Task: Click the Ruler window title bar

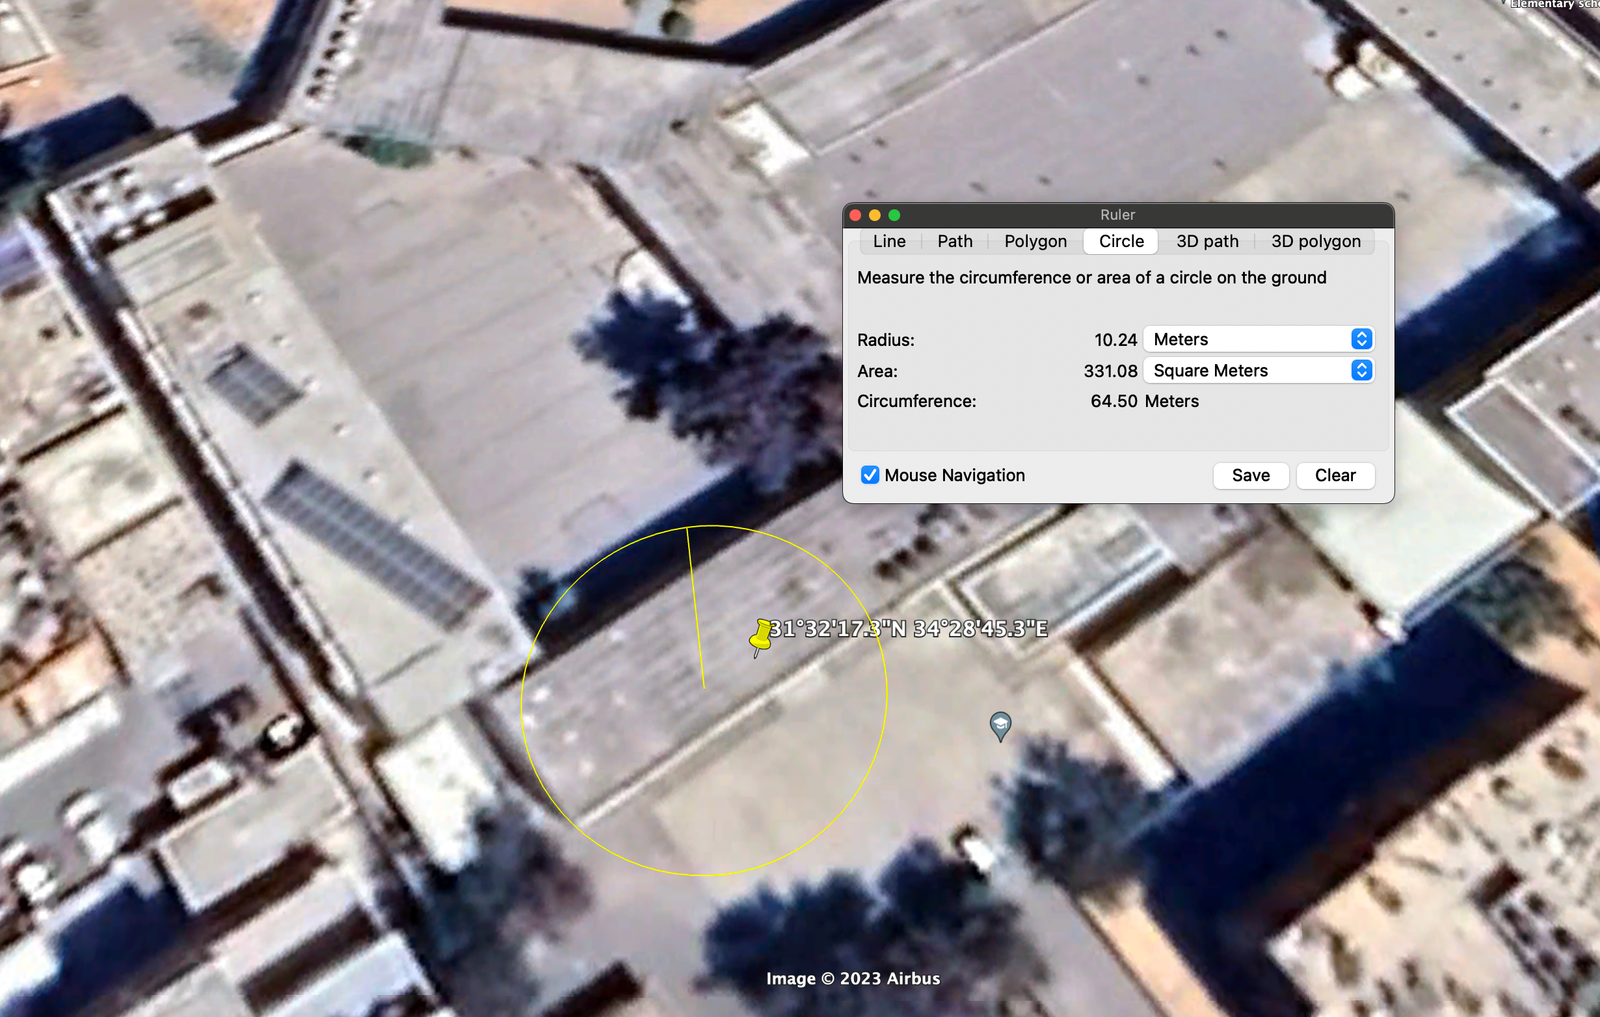Action: pyautogui.click(x=1117, y=215)
